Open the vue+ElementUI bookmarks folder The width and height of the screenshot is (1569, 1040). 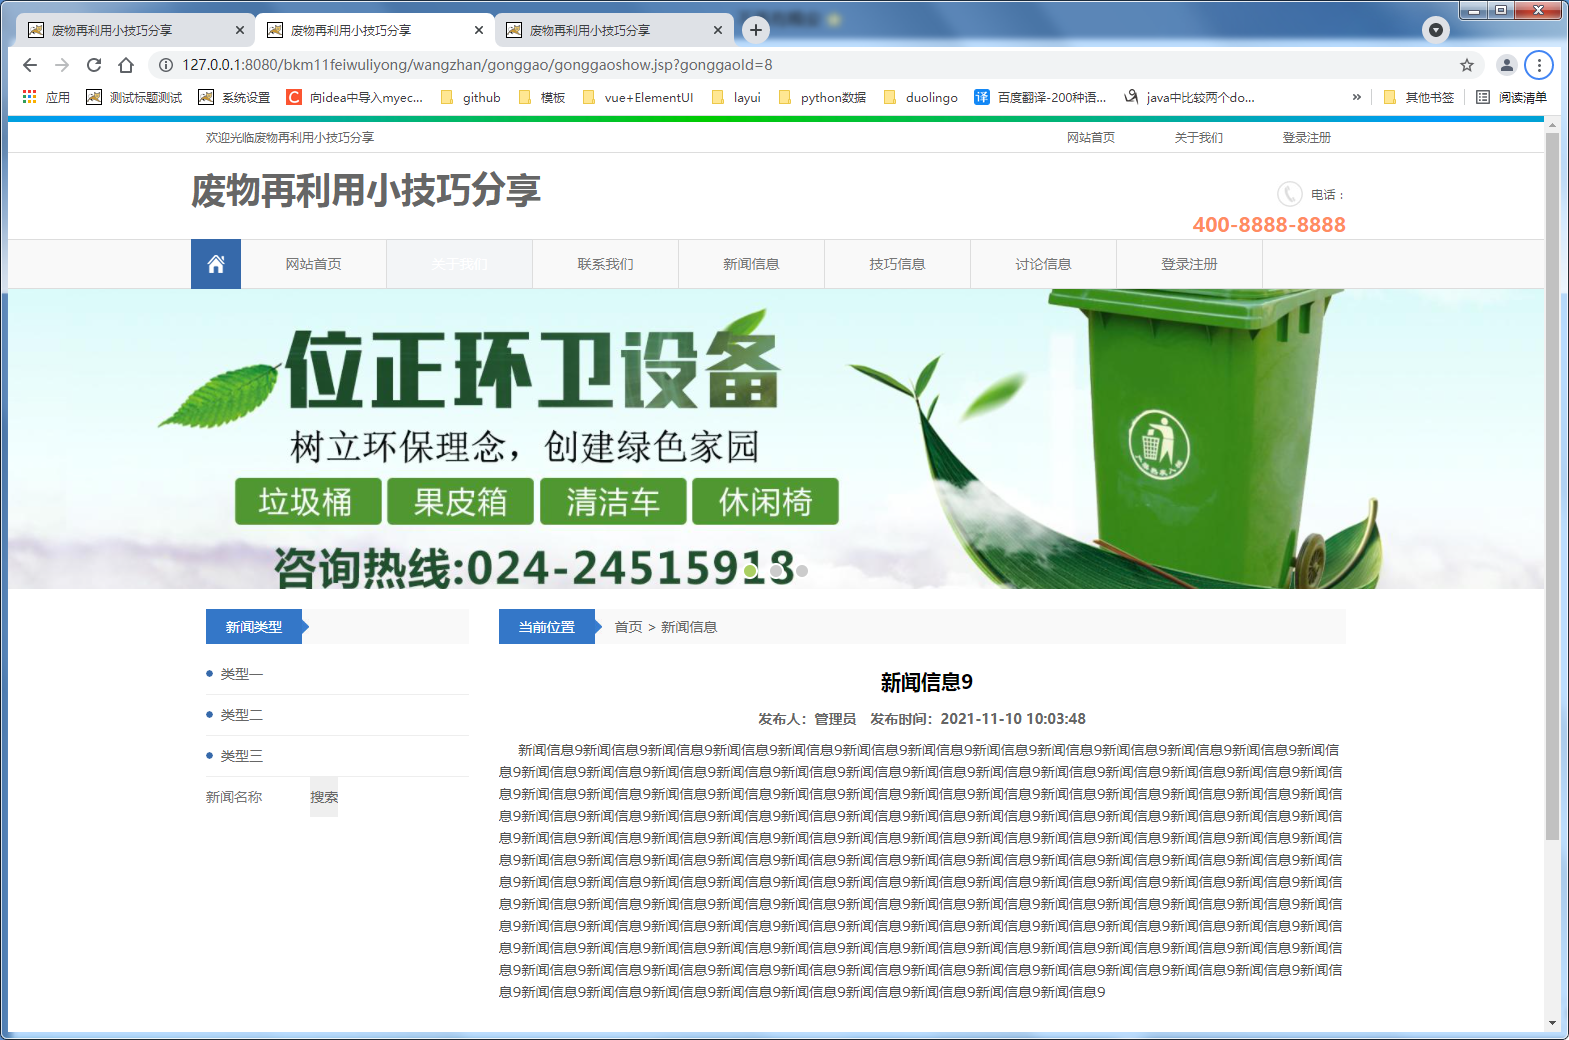point(637,97)
